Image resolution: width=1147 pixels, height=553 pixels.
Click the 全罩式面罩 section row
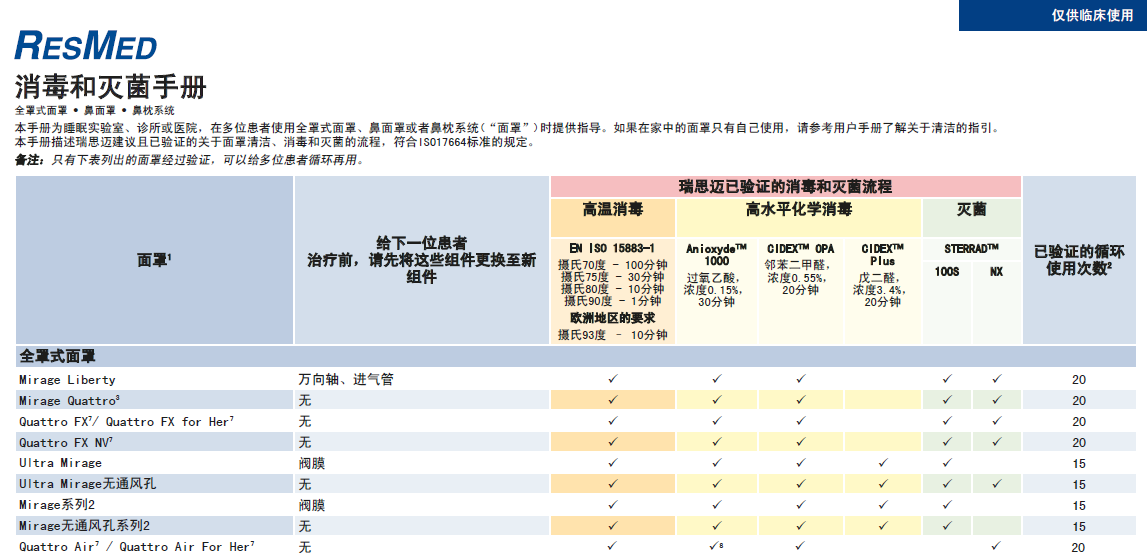click(x=576, y=356)
